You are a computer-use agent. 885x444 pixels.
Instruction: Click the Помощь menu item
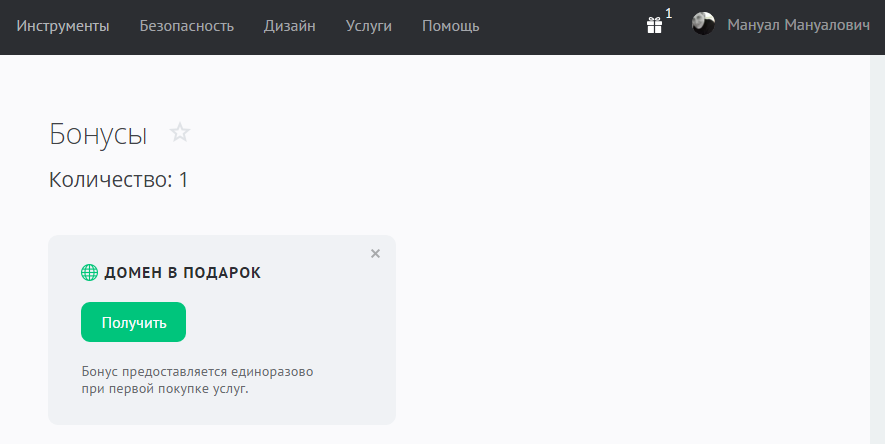point(451,26)
